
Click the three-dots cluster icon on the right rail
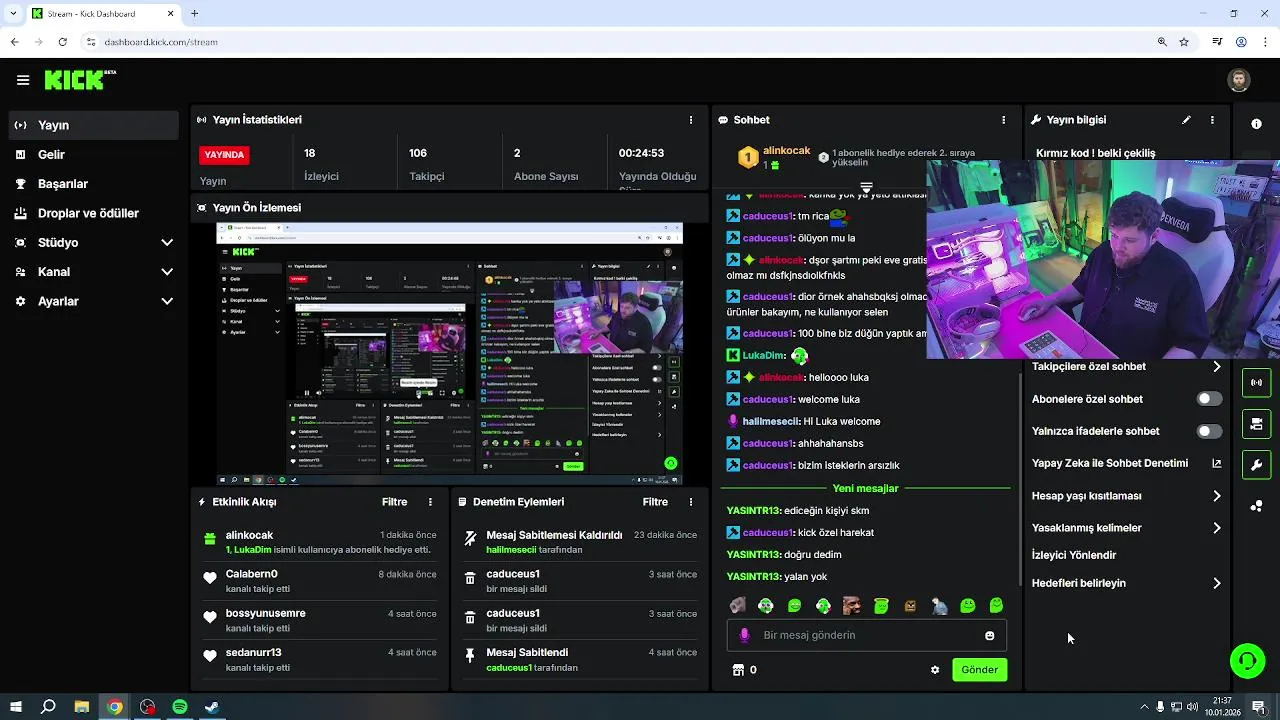tap(1256, 506)
